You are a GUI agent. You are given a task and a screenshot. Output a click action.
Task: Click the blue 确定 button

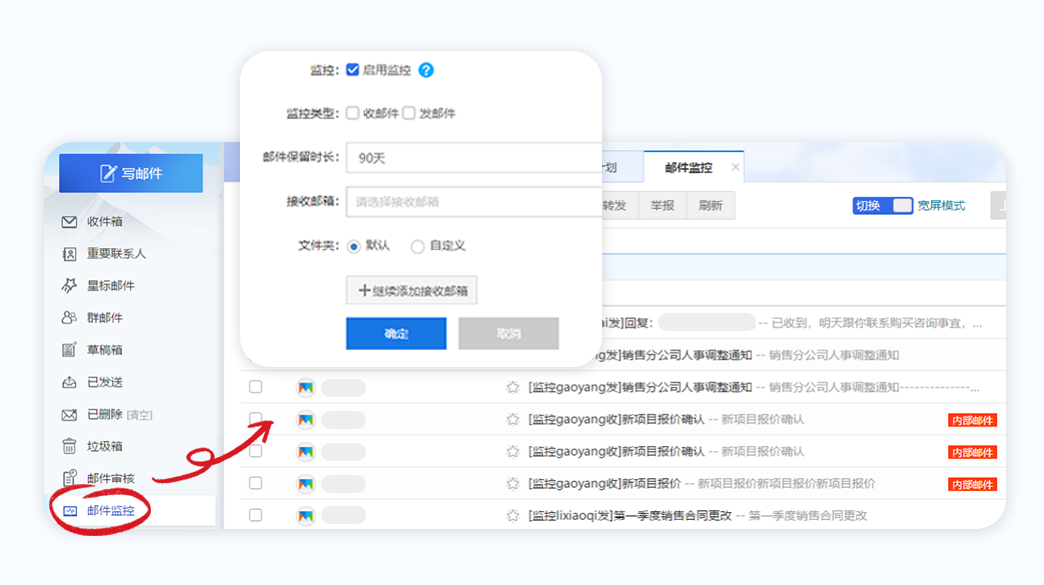tap(396, 333)
